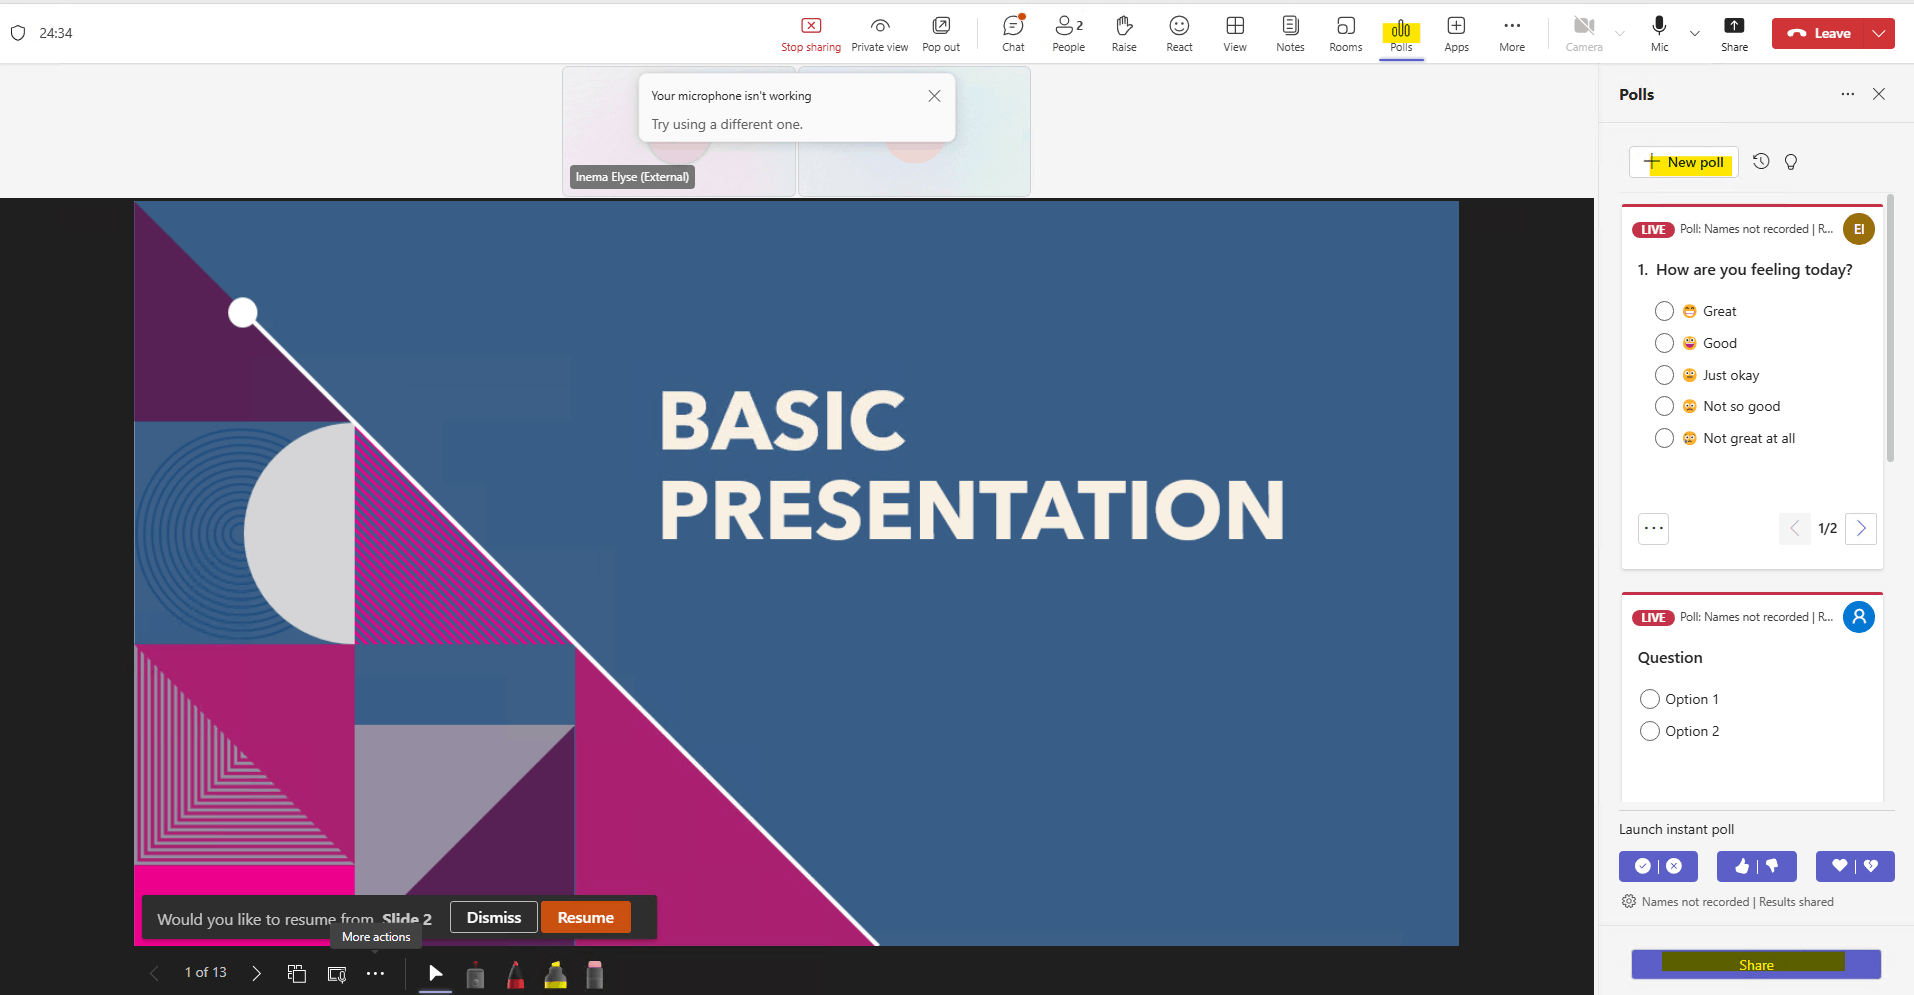The width and height of the screenshot is (1914, 995).
Task: Open poll suggestions lightbulb icon
Action: tap(1791, 161)
